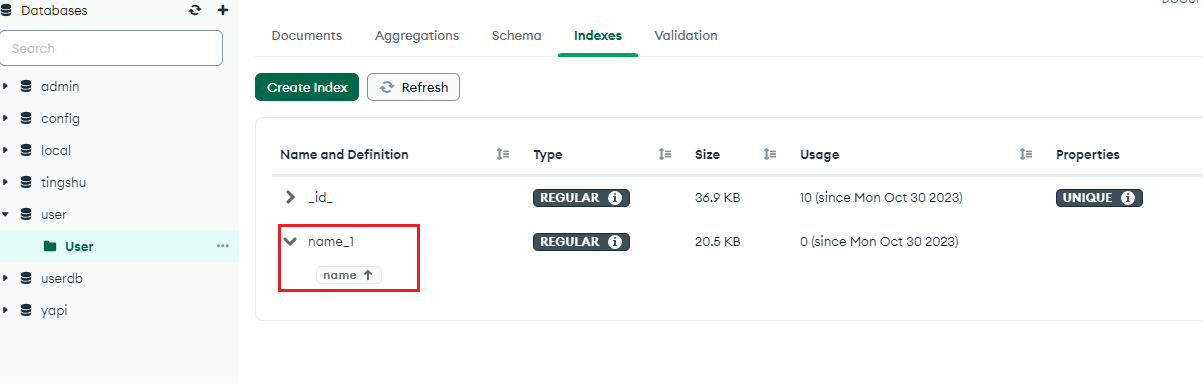Image resolution: width=1203 pixels, height=383 pixels.
Task: Sort by Name and Definition column icon
Action: click(503, 155)
